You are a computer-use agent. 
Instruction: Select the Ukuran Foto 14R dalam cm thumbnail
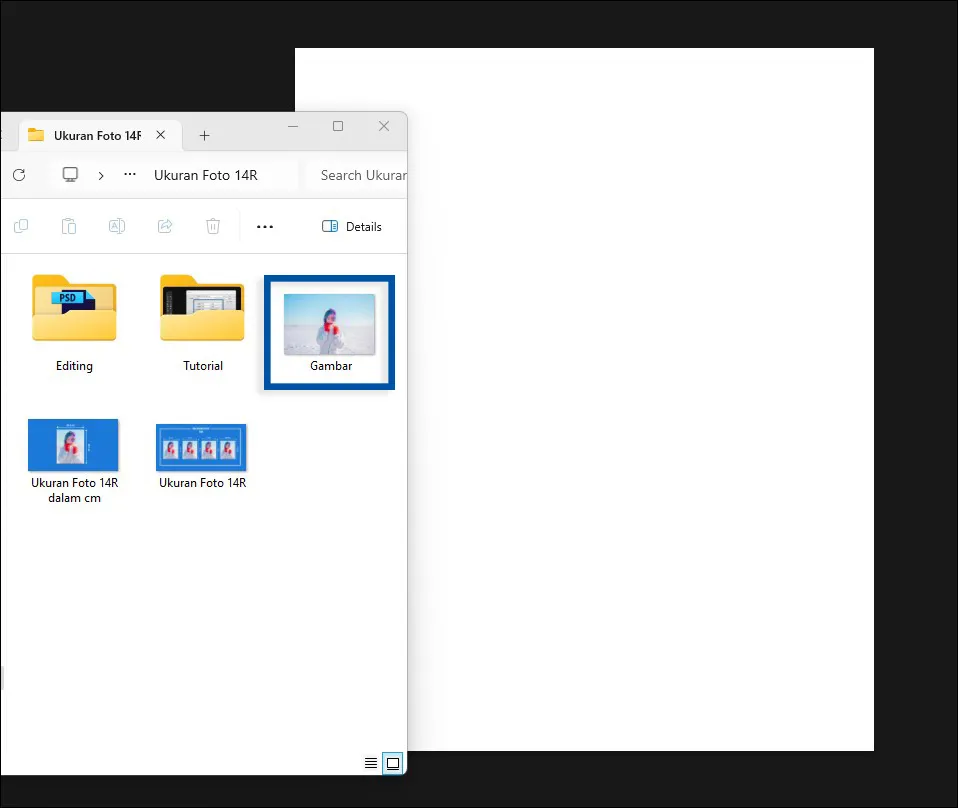pos(74,446)
